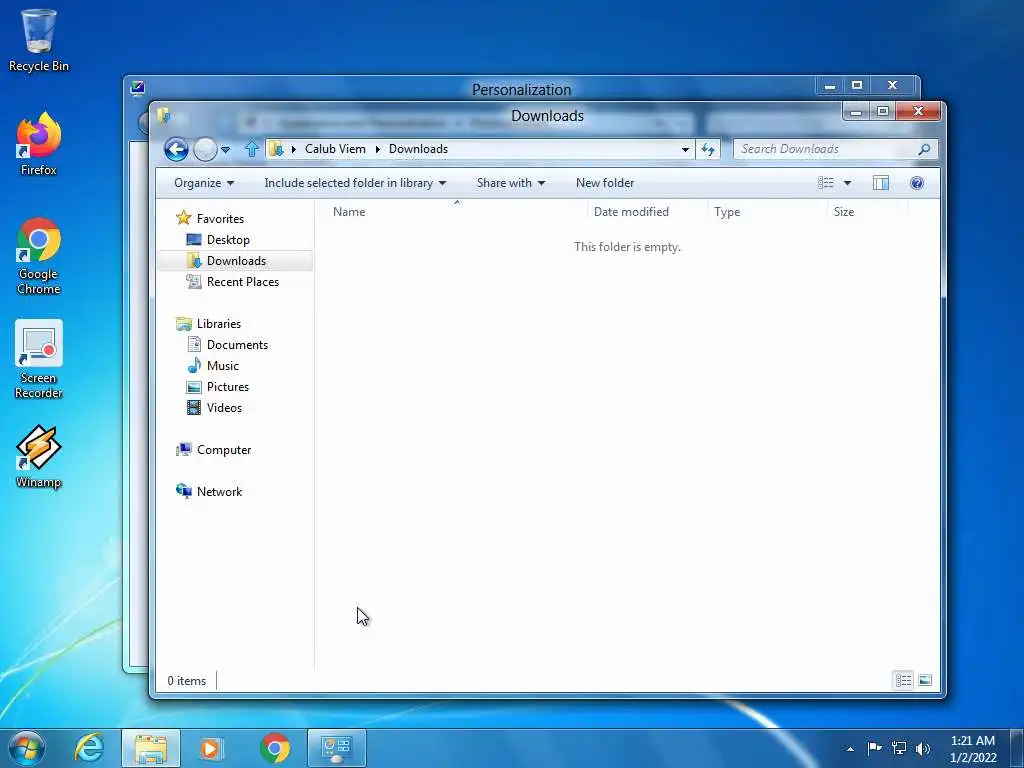The height and width of the screenshot is (768, 1024).
Task: Click the Network globe icon
Action: coord(184,491)
